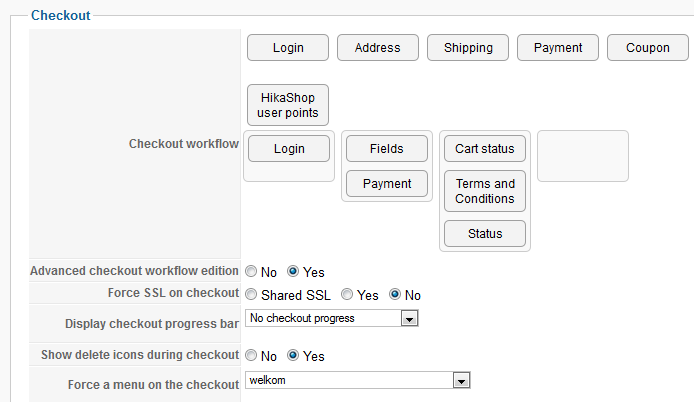The height and width of the screenshot is (402, 694).
Task: Select the Fields block in step two
Action: [x=386, y=149]
